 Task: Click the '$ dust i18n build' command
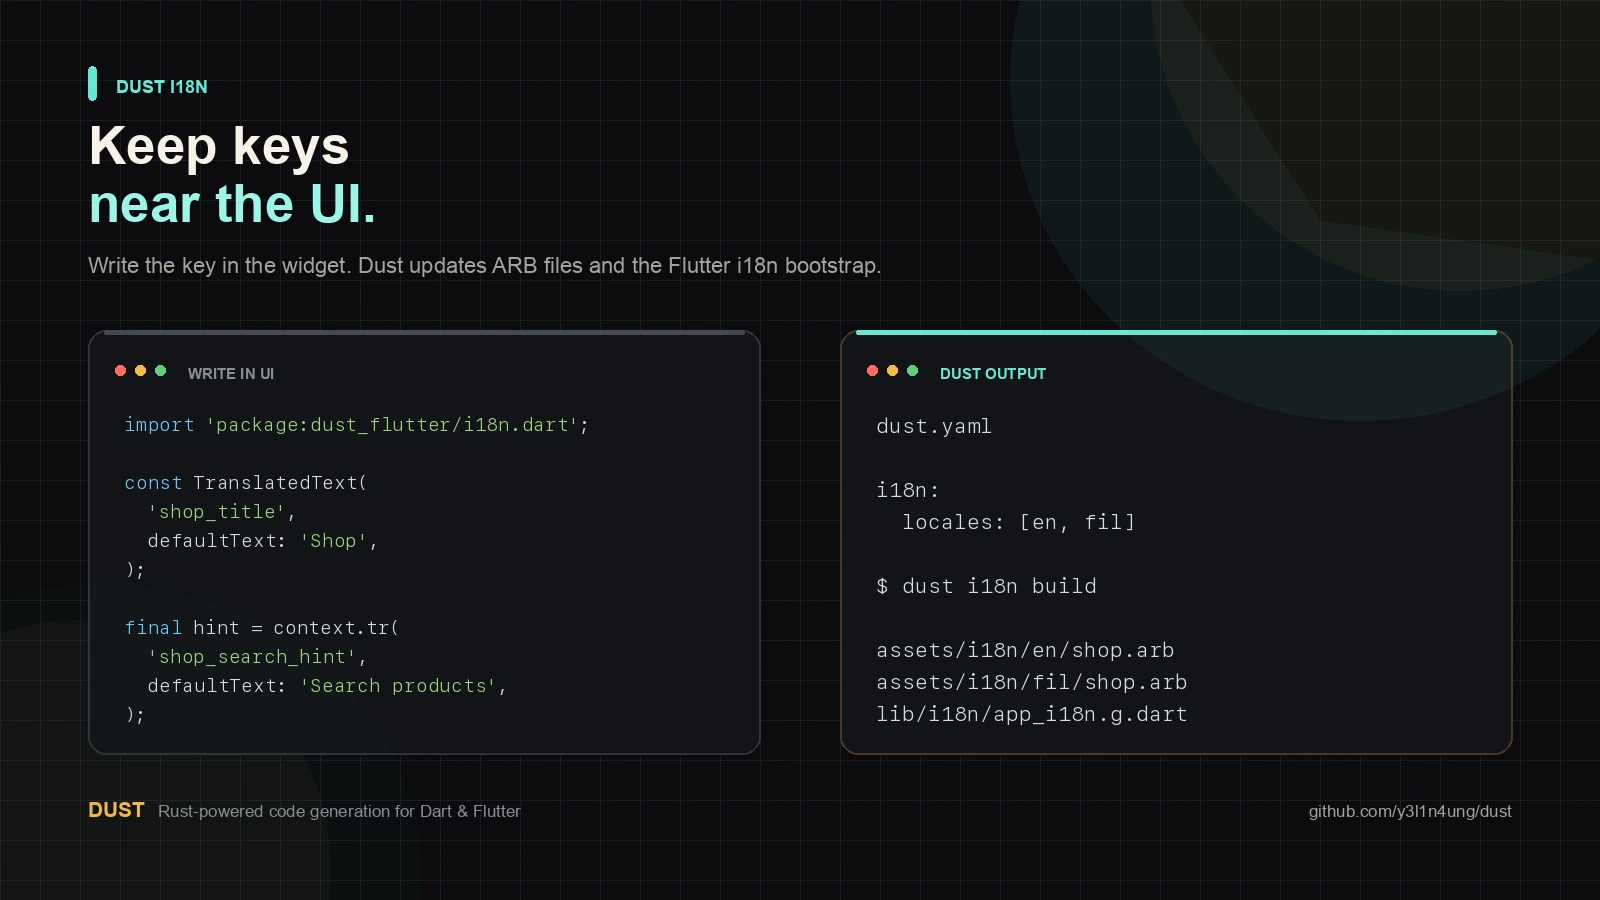point(986,586)
